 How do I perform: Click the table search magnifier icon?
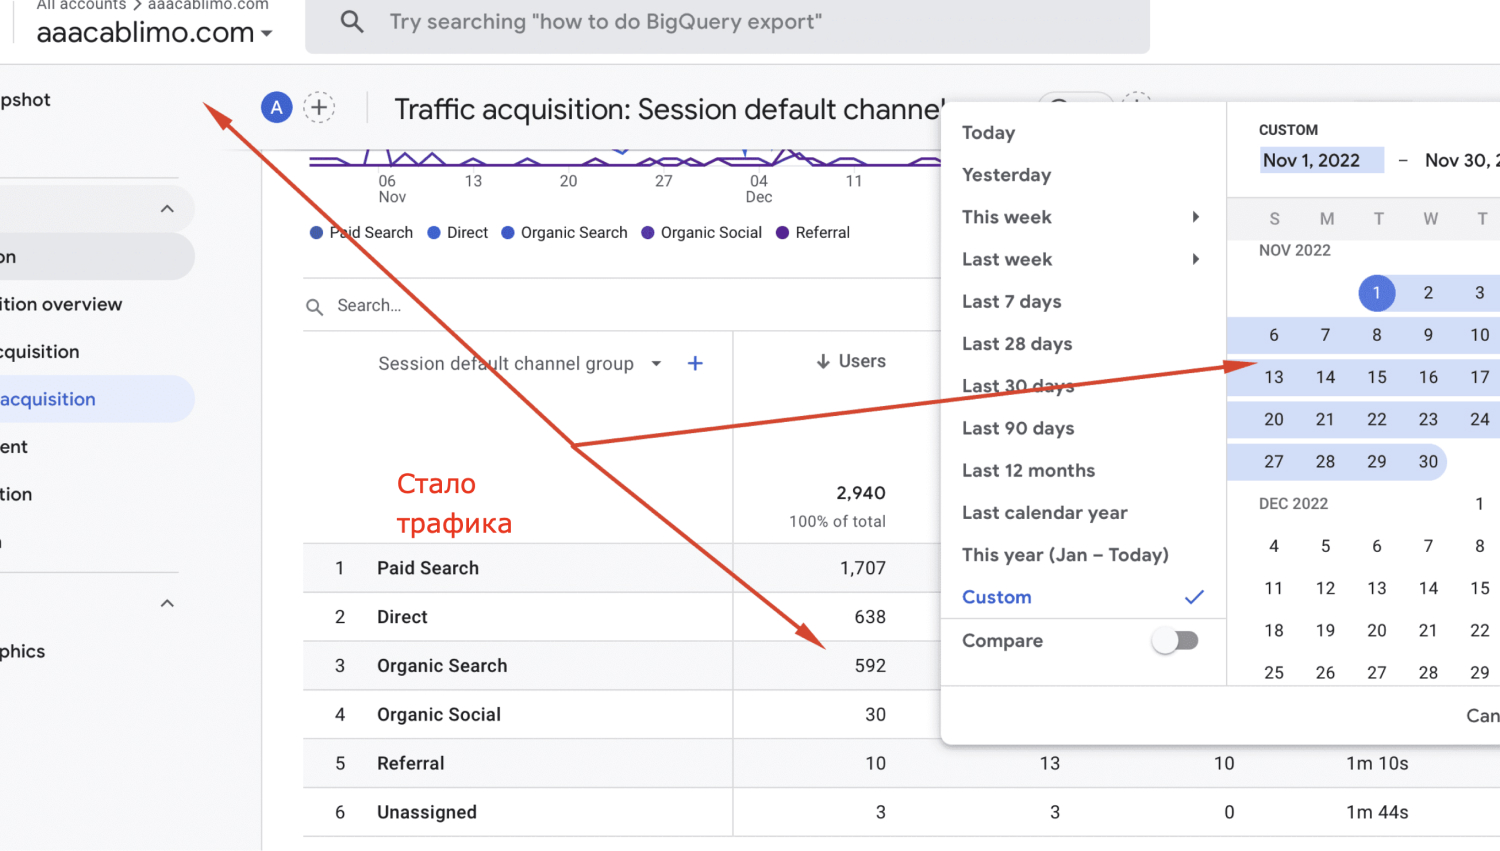click(314, 307)
